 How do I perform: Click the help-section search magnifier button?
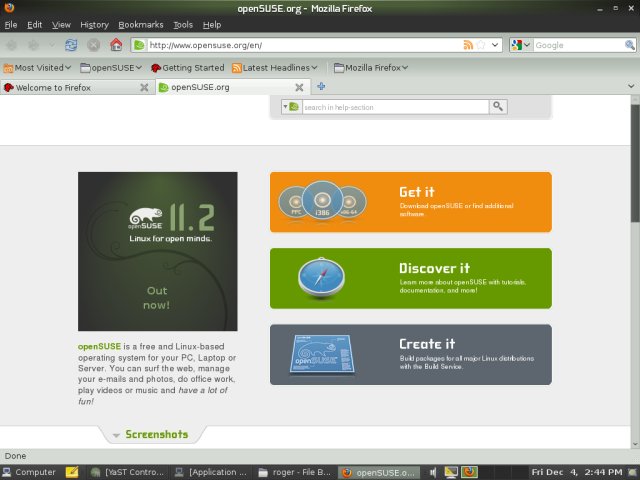point(498,107)
